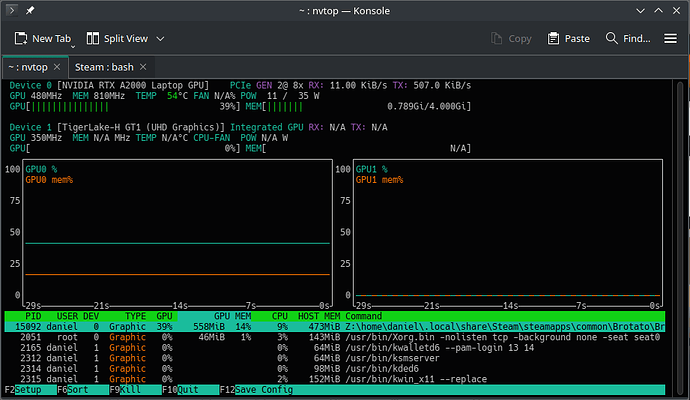
Task: Click the 473MiB host memory value
Action: tap(324, 327)
